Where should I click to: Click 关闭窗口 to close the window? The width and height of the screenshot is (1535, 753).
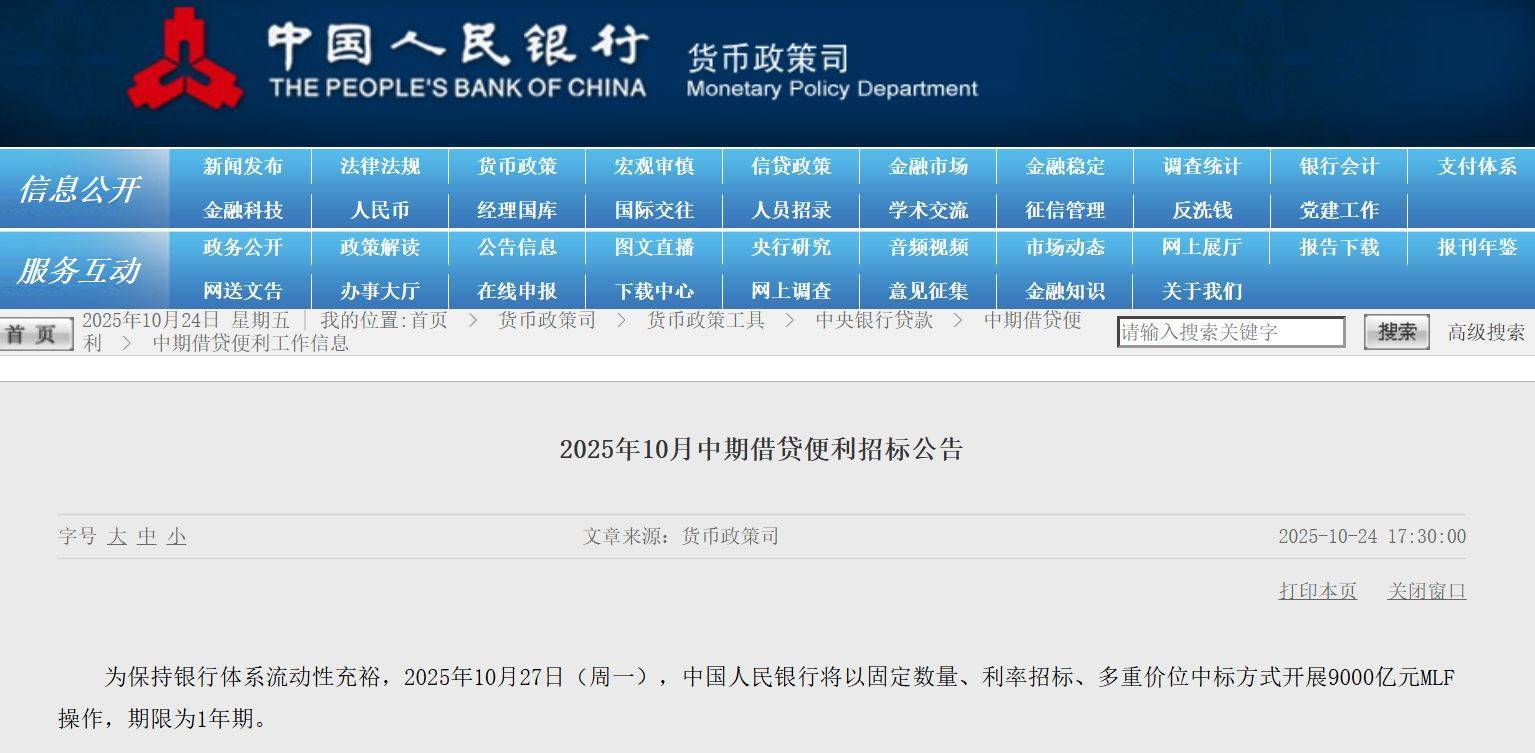click(1427, 591)
